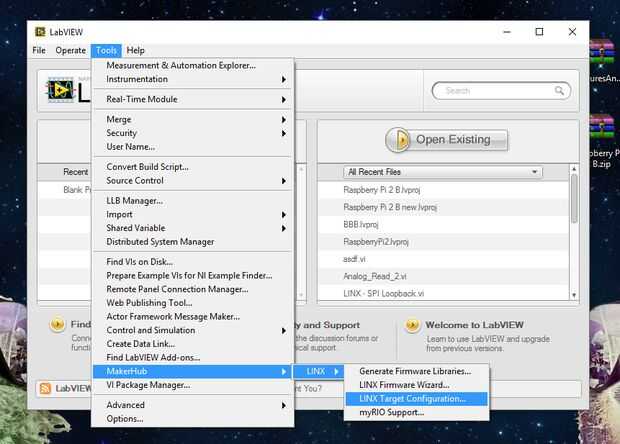620x444 pixels.
Task: Open the Help menu
Action: pos(135,51)
